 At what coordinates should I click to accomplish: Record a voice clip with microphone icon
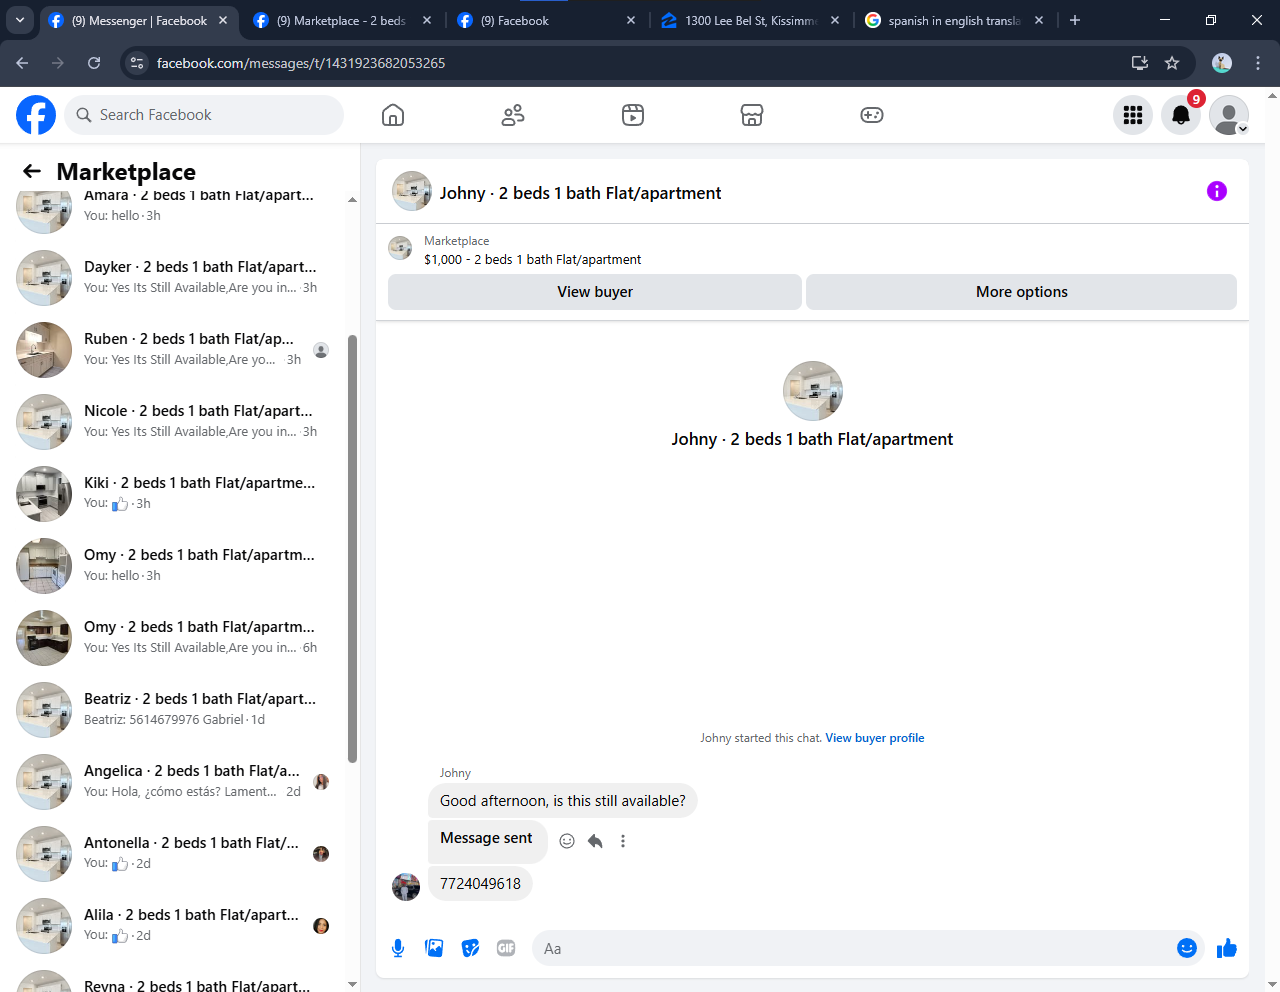pos(398,948)
